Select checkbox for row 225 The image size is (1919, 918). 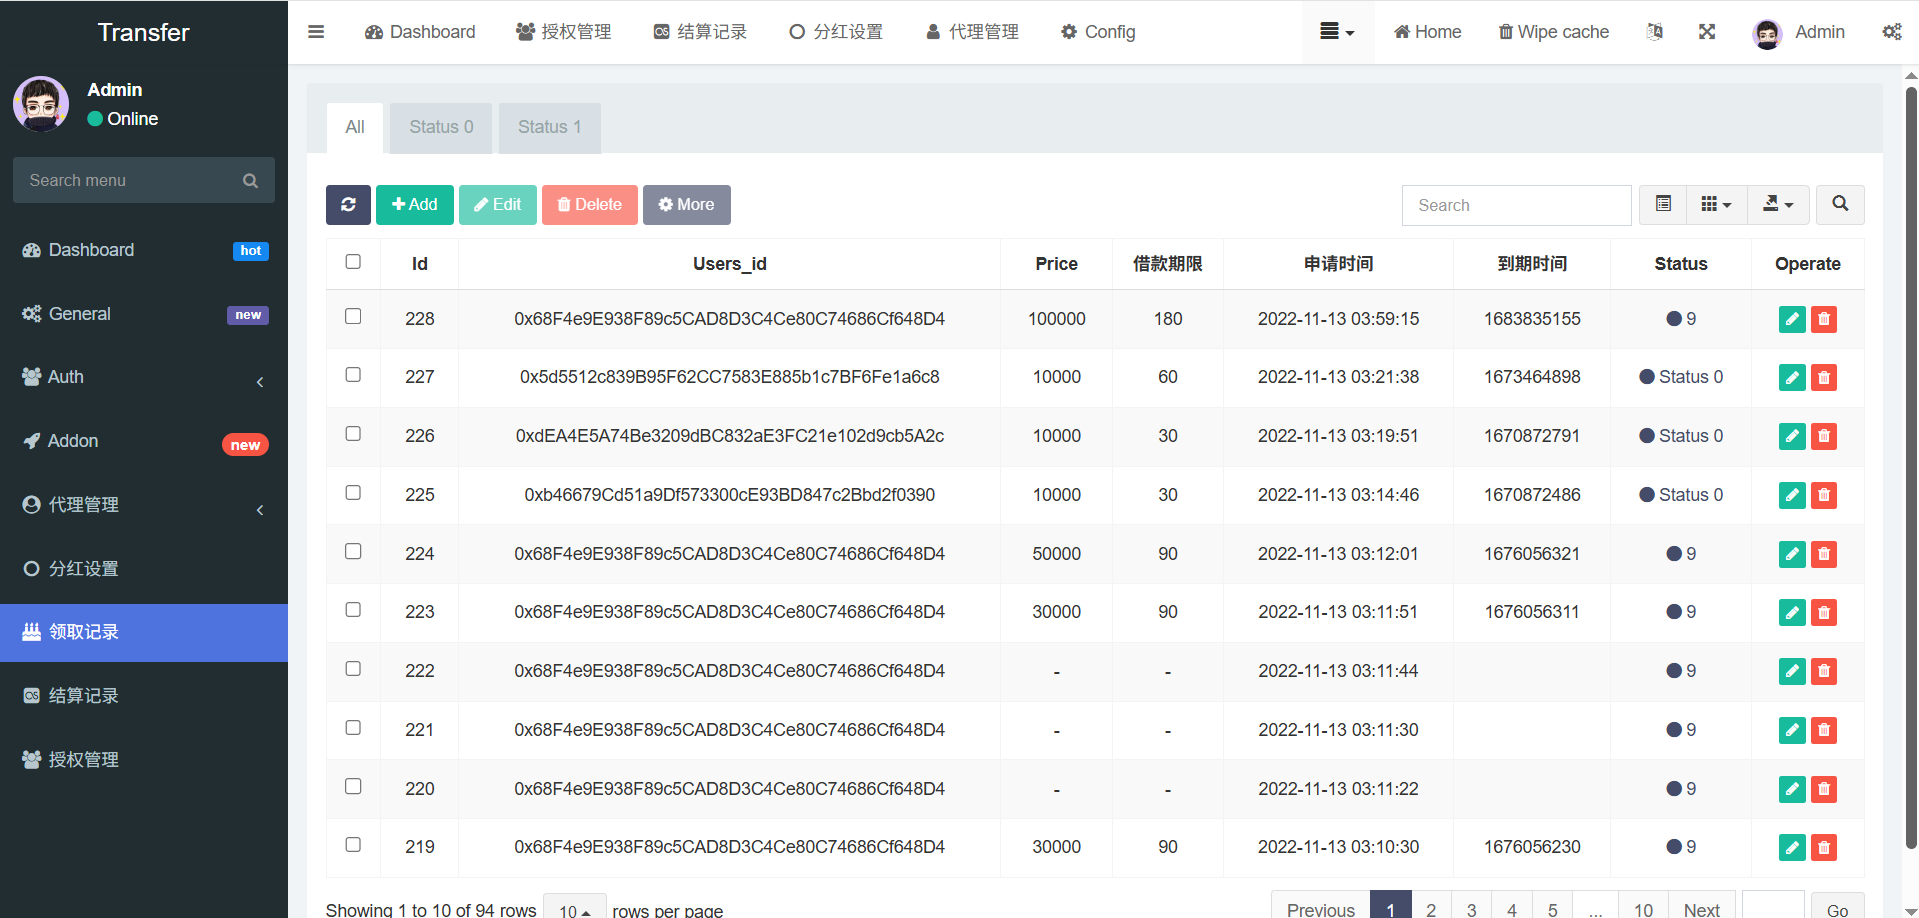click(x=353, y=493)
